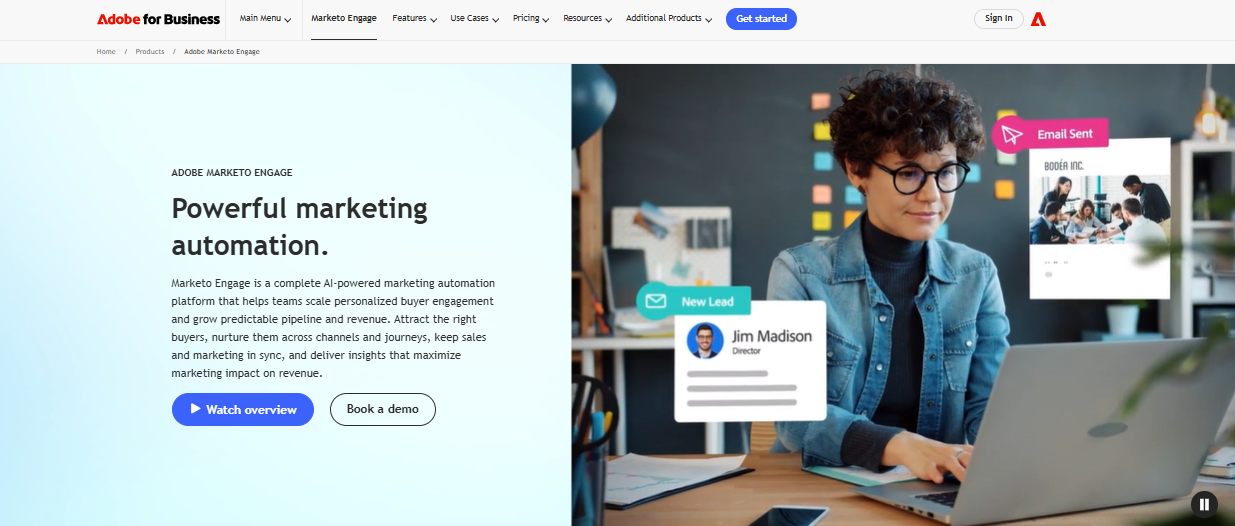Image resolution: width=1235 pixels, height=526 pixels.
Task: Play the Watch overview video
Action: [243, 409]
